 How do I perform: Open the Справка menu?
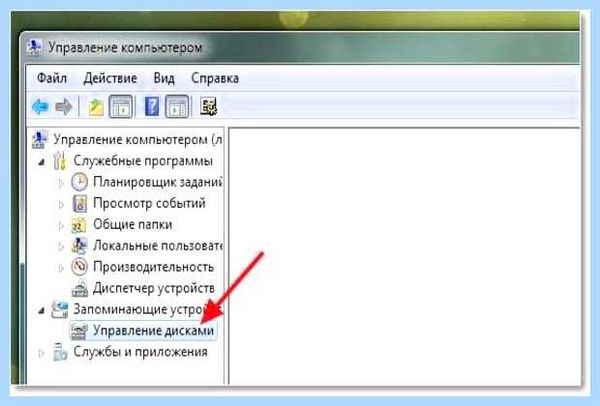tap(215, 78)
